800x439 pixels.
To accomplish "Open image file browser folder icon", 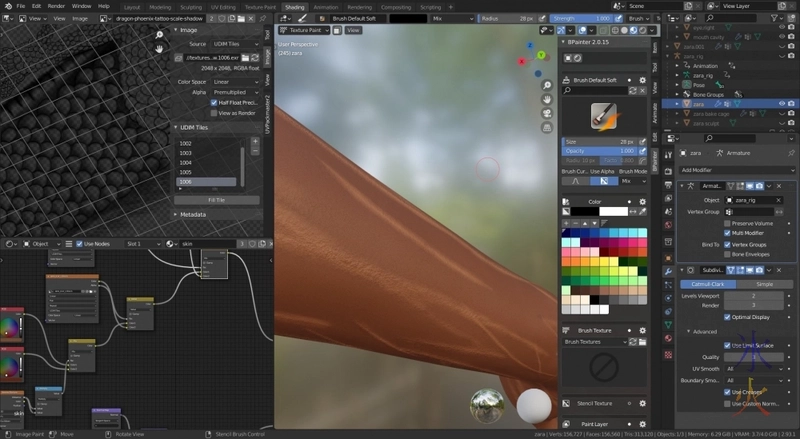I will (x=245, y=58).
